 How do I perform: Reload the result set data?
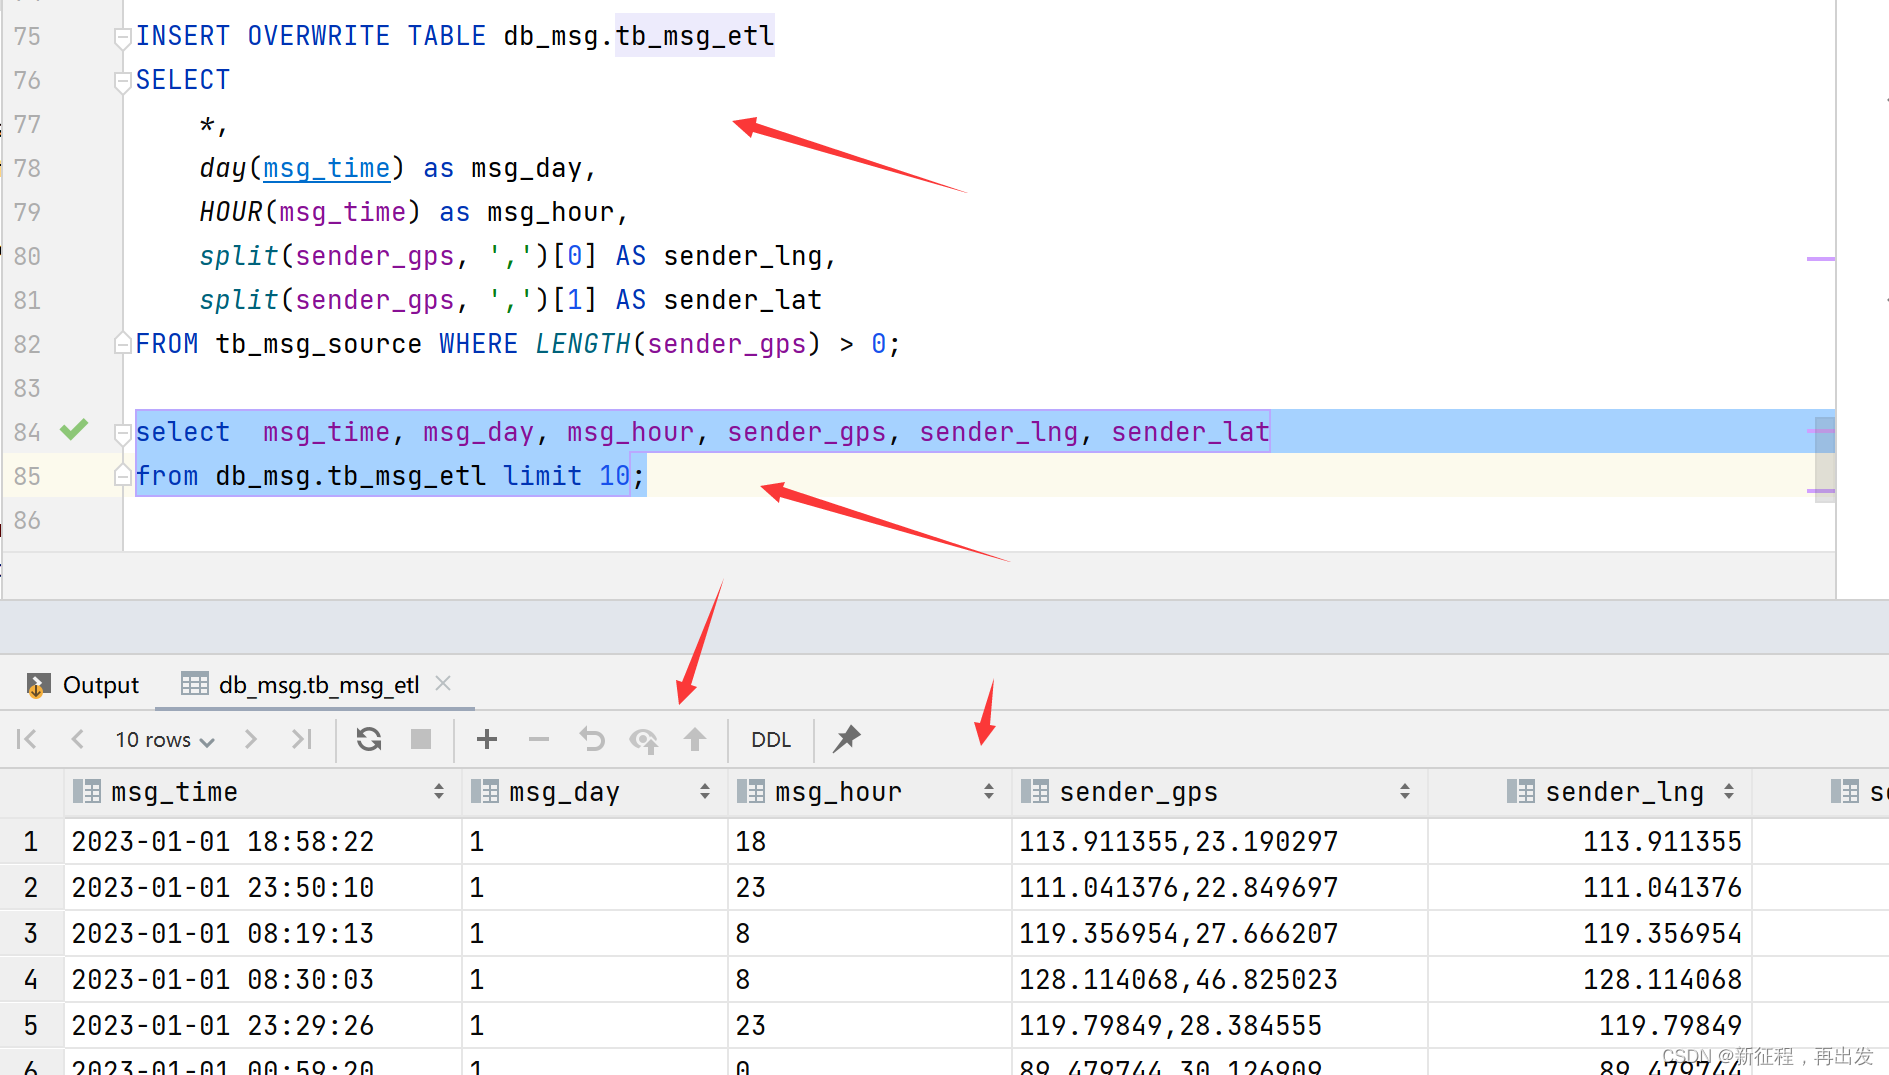coord(369,739)
